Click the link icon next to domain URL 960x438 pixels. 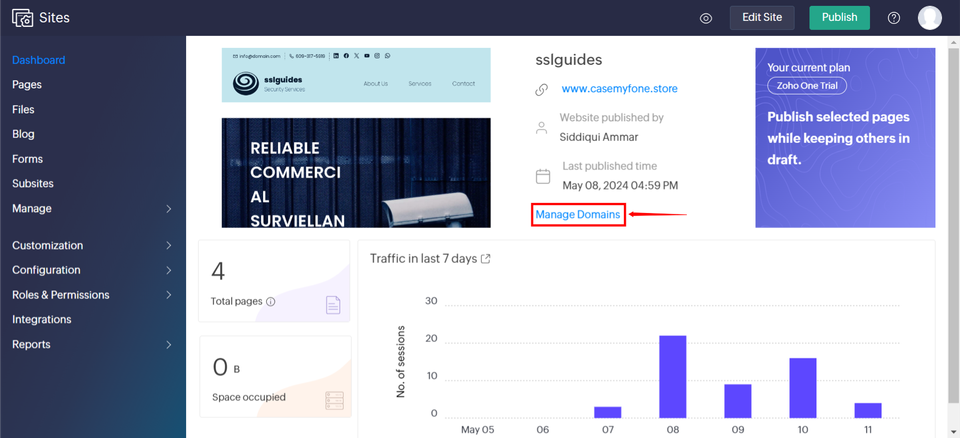542,89
